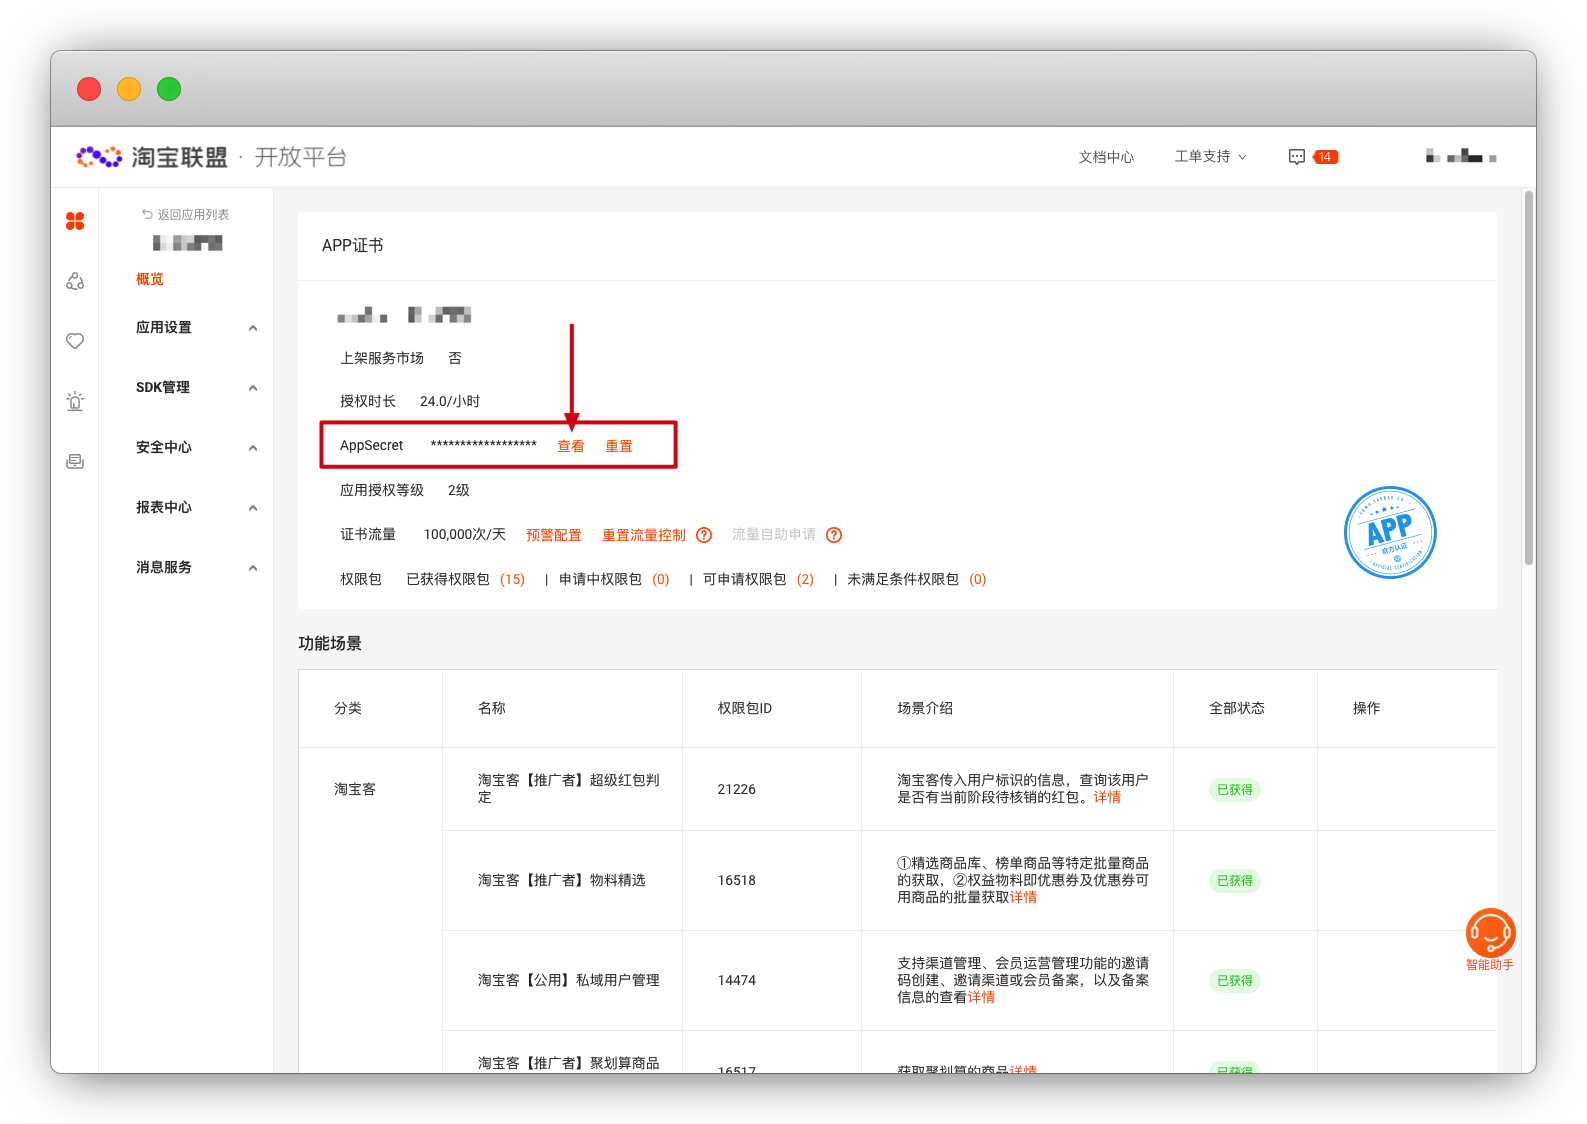The image size is (1587, 1124).
Task: Open 详情 link in 私域用户管理 row
Action: coord(981,997)
